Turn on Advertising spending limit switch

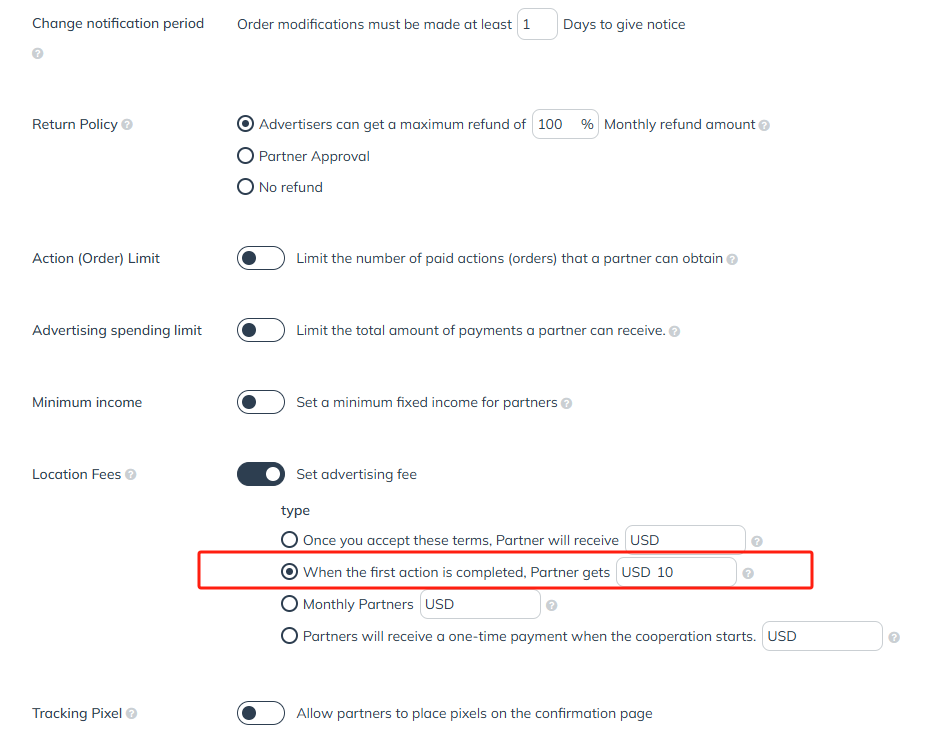click(x=261, y=330)
